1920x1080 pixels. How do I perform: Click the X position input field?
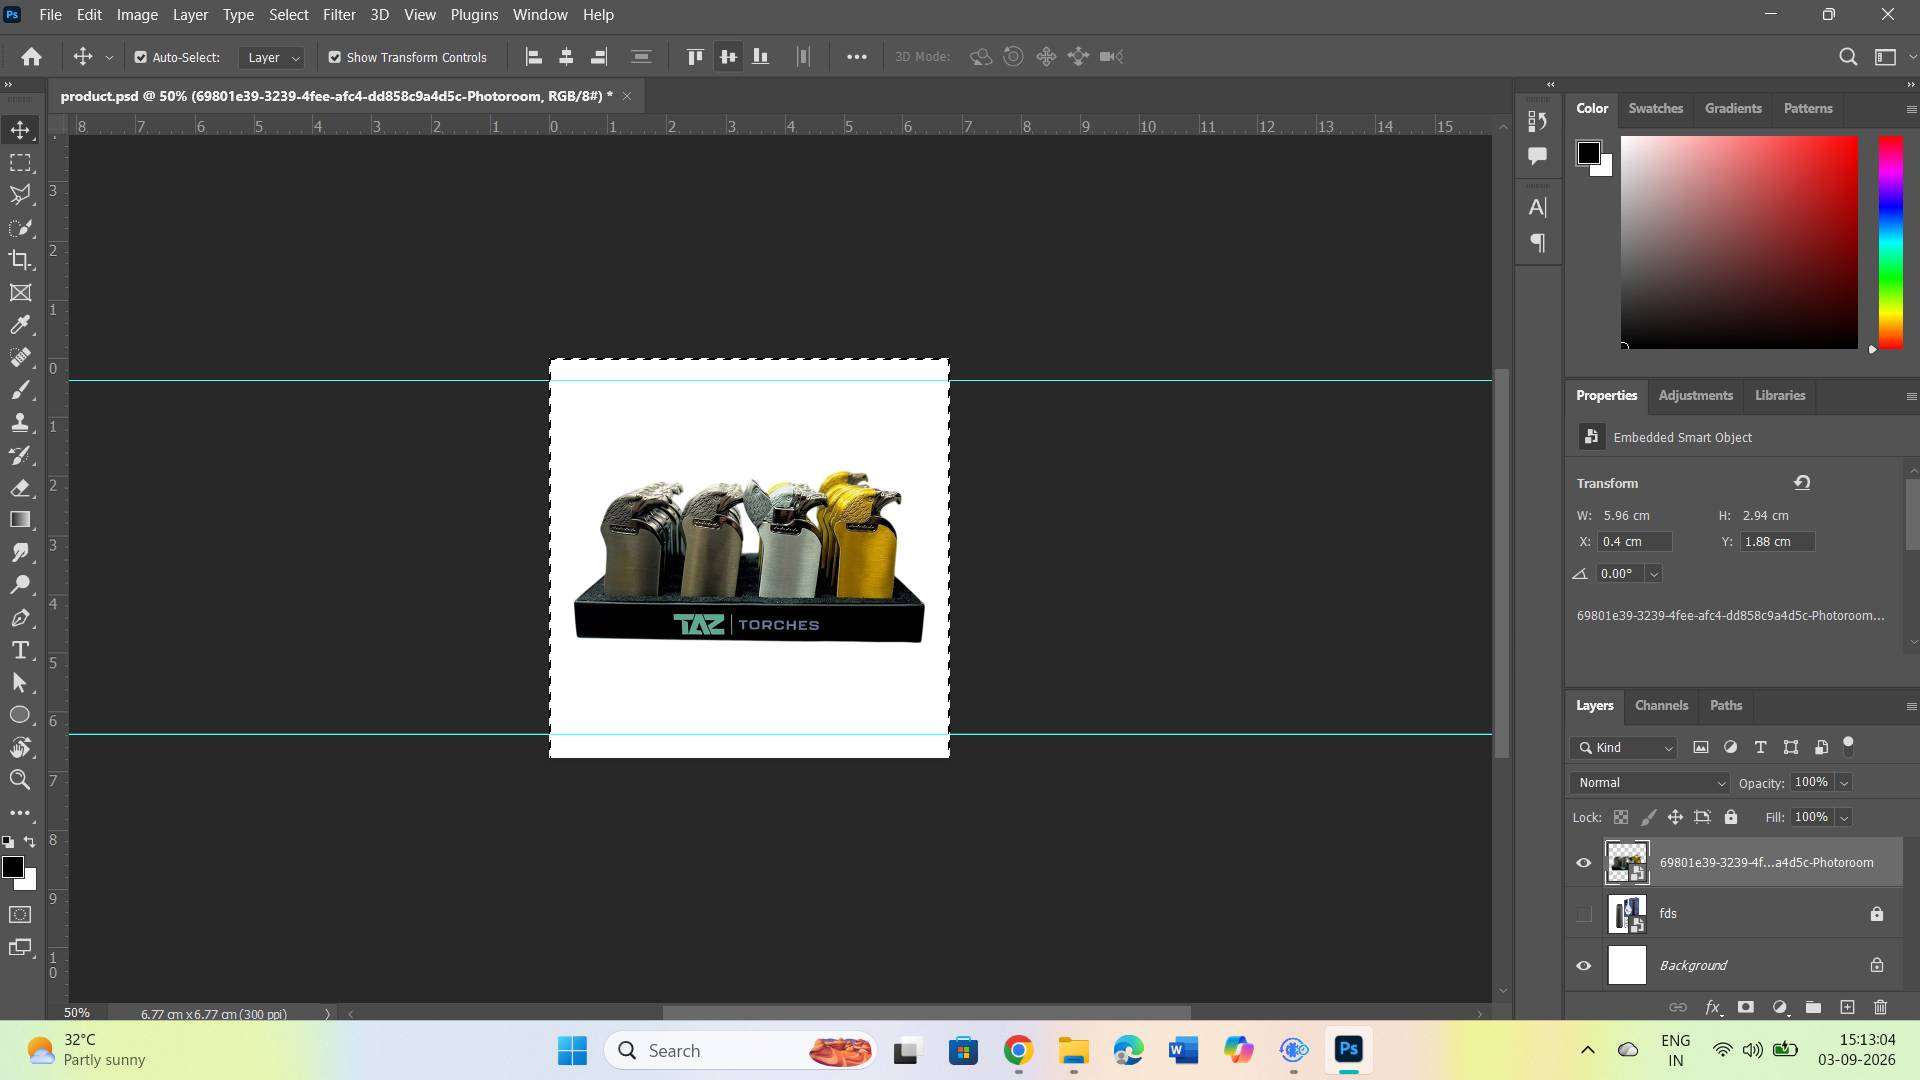click(x=1634, y=541)
